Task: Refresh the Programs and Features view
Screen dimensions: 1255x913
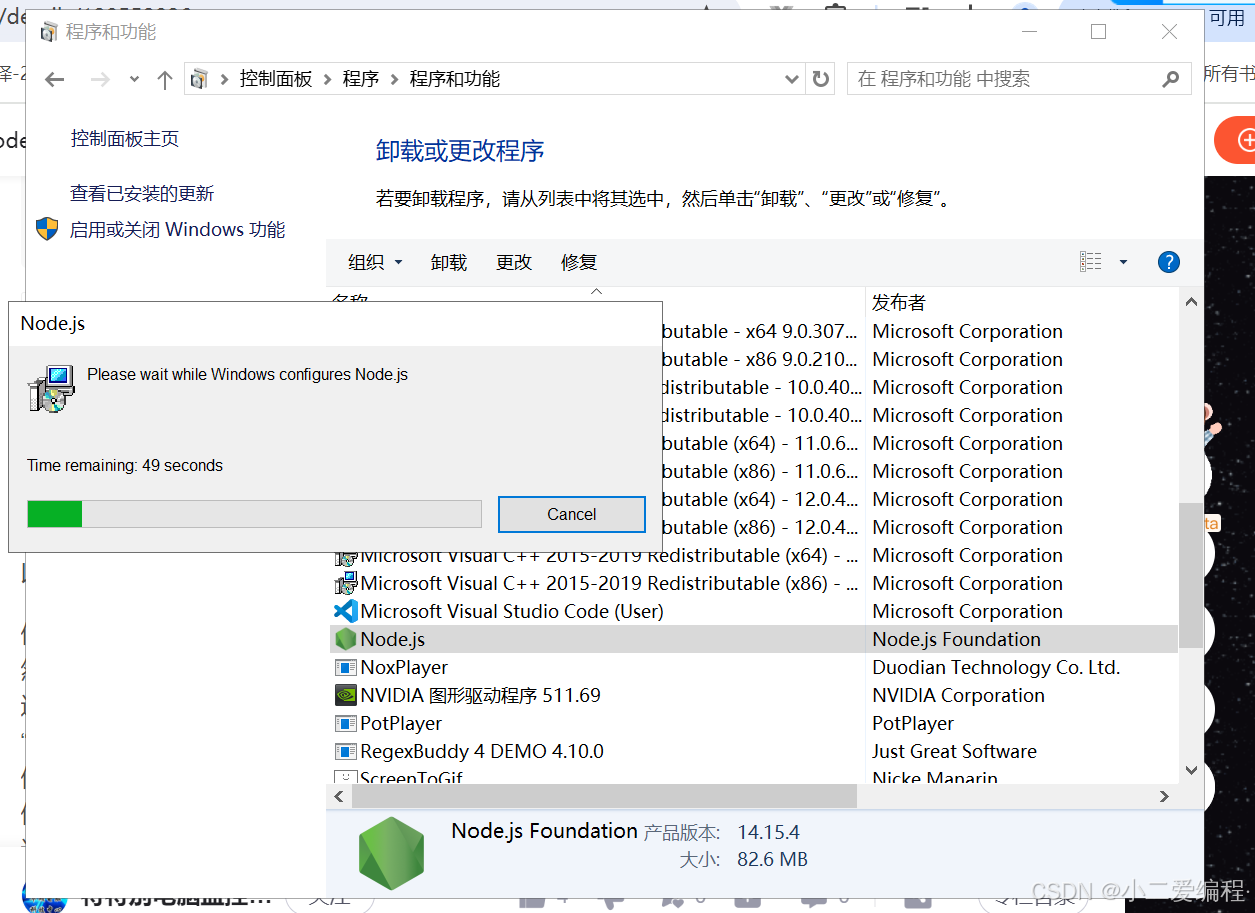Action: [x=821, y=80]
